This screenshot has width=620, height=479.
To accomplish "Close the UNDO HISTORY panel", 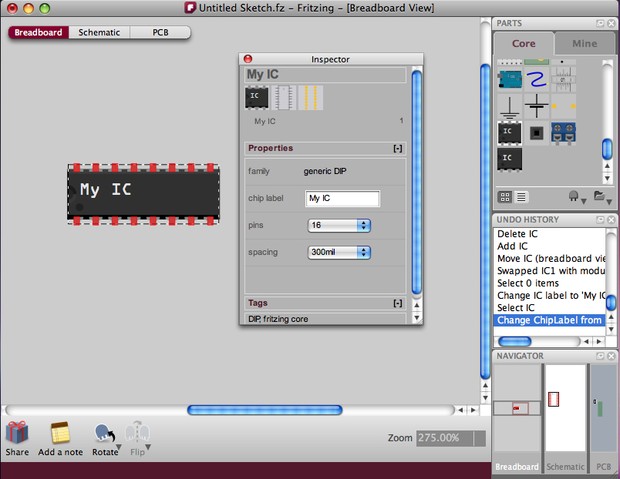I will 611,220.
